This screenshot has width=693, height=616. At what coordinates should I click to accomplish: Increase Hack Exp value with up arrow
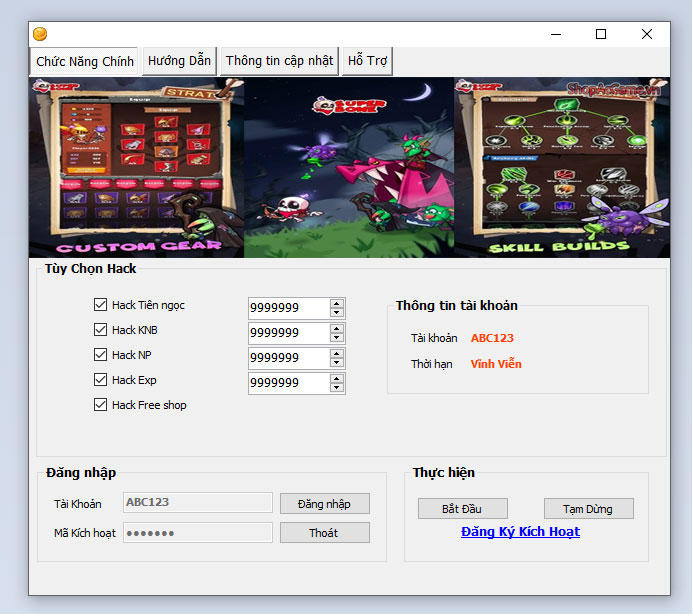(x=337, y=379)
